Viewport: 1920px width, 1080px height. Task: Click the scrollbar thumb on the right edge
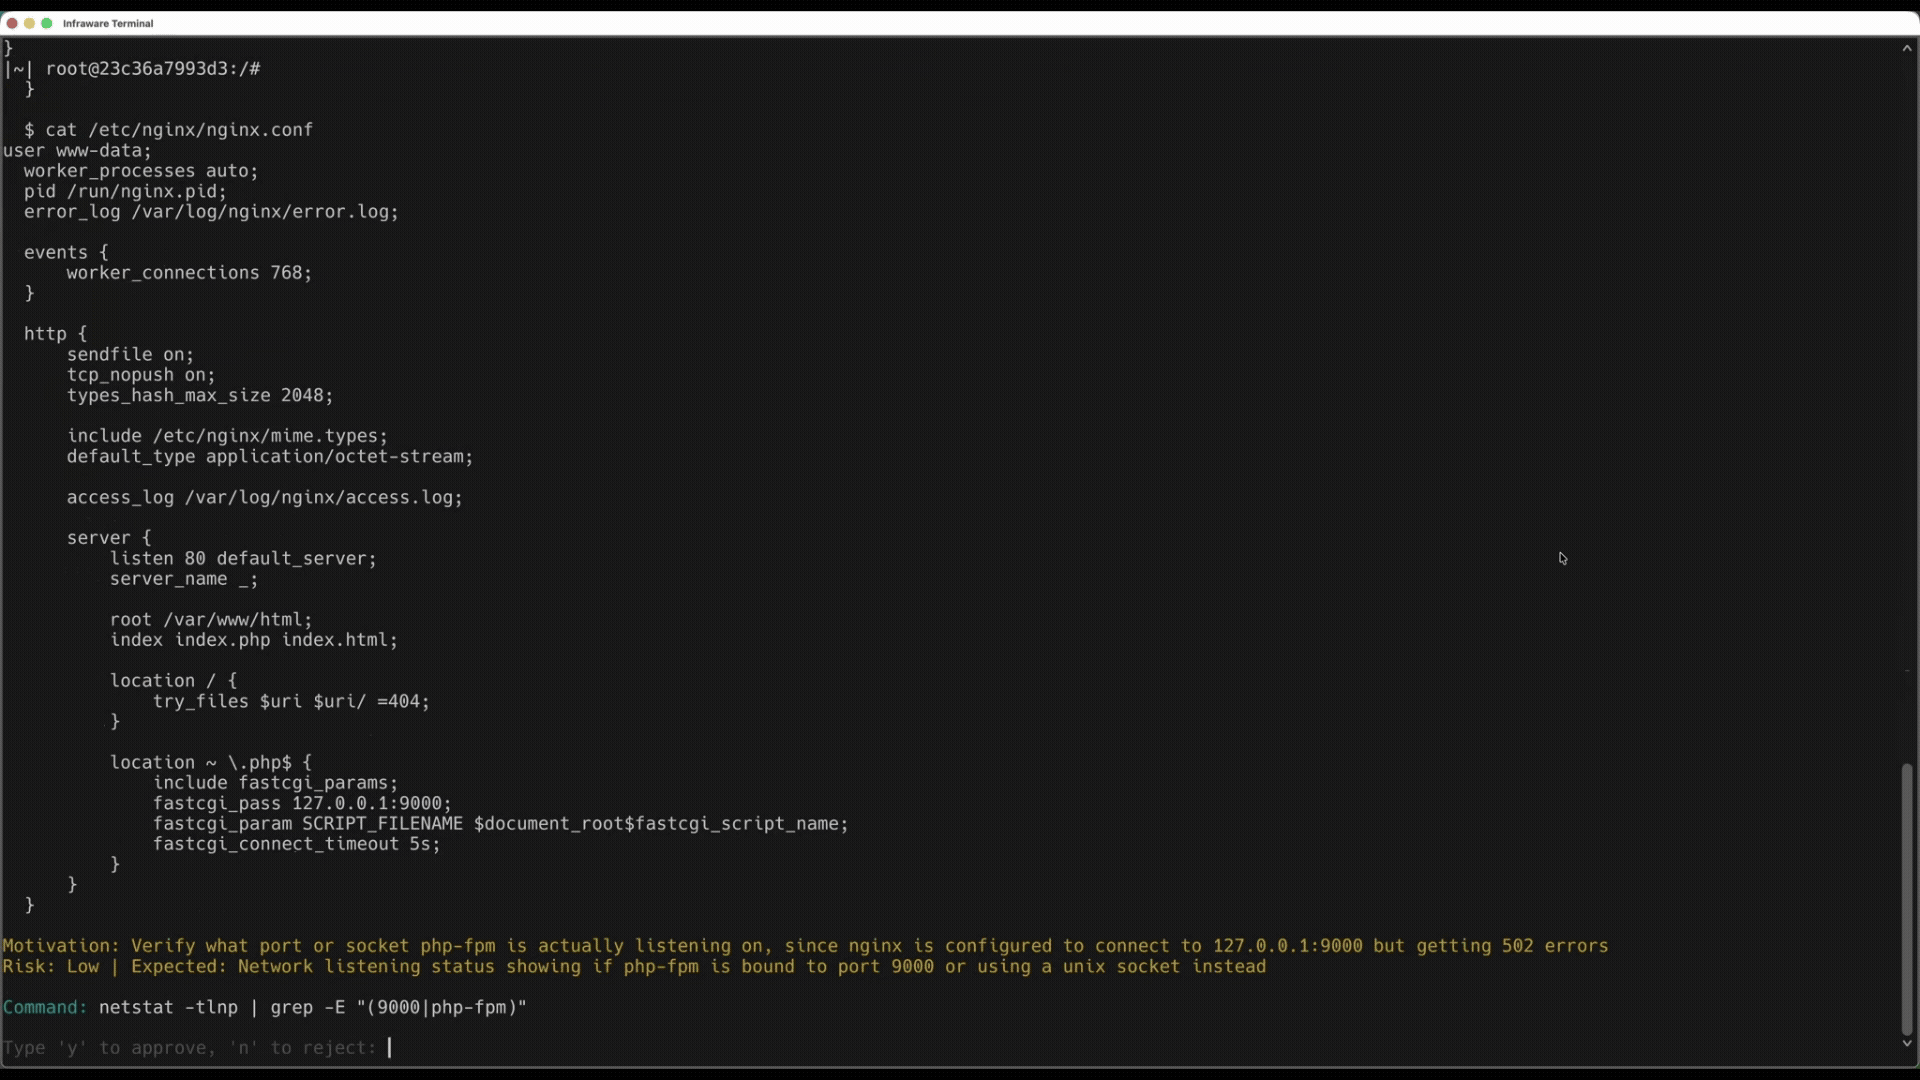tap(1905, 895)
